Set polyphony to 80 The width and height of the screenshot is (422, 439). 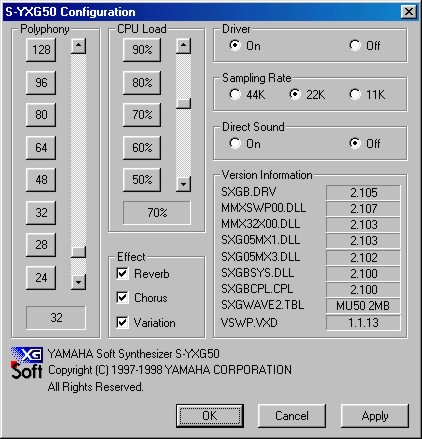pyautogui.click(x=41, y=115)
